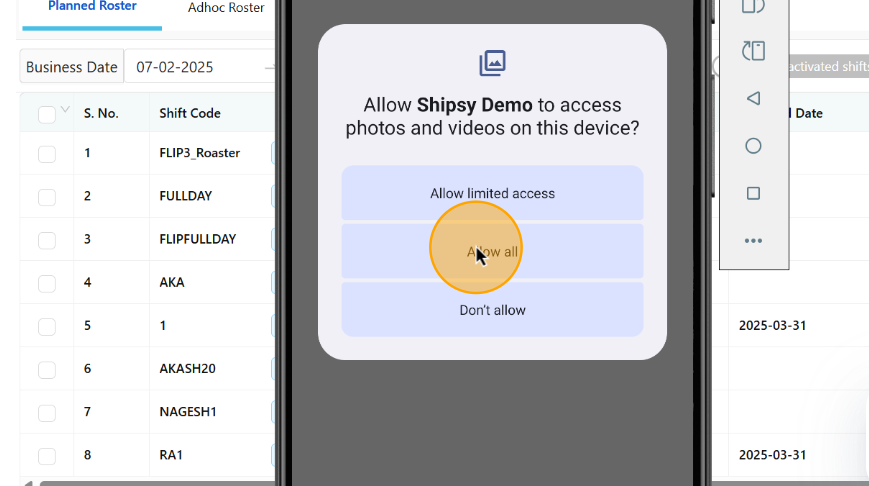The height and width of the screenshot is (486, 869).
Task: Click NAGESH1 shift code cell
Action: click(x=188, y=412)
